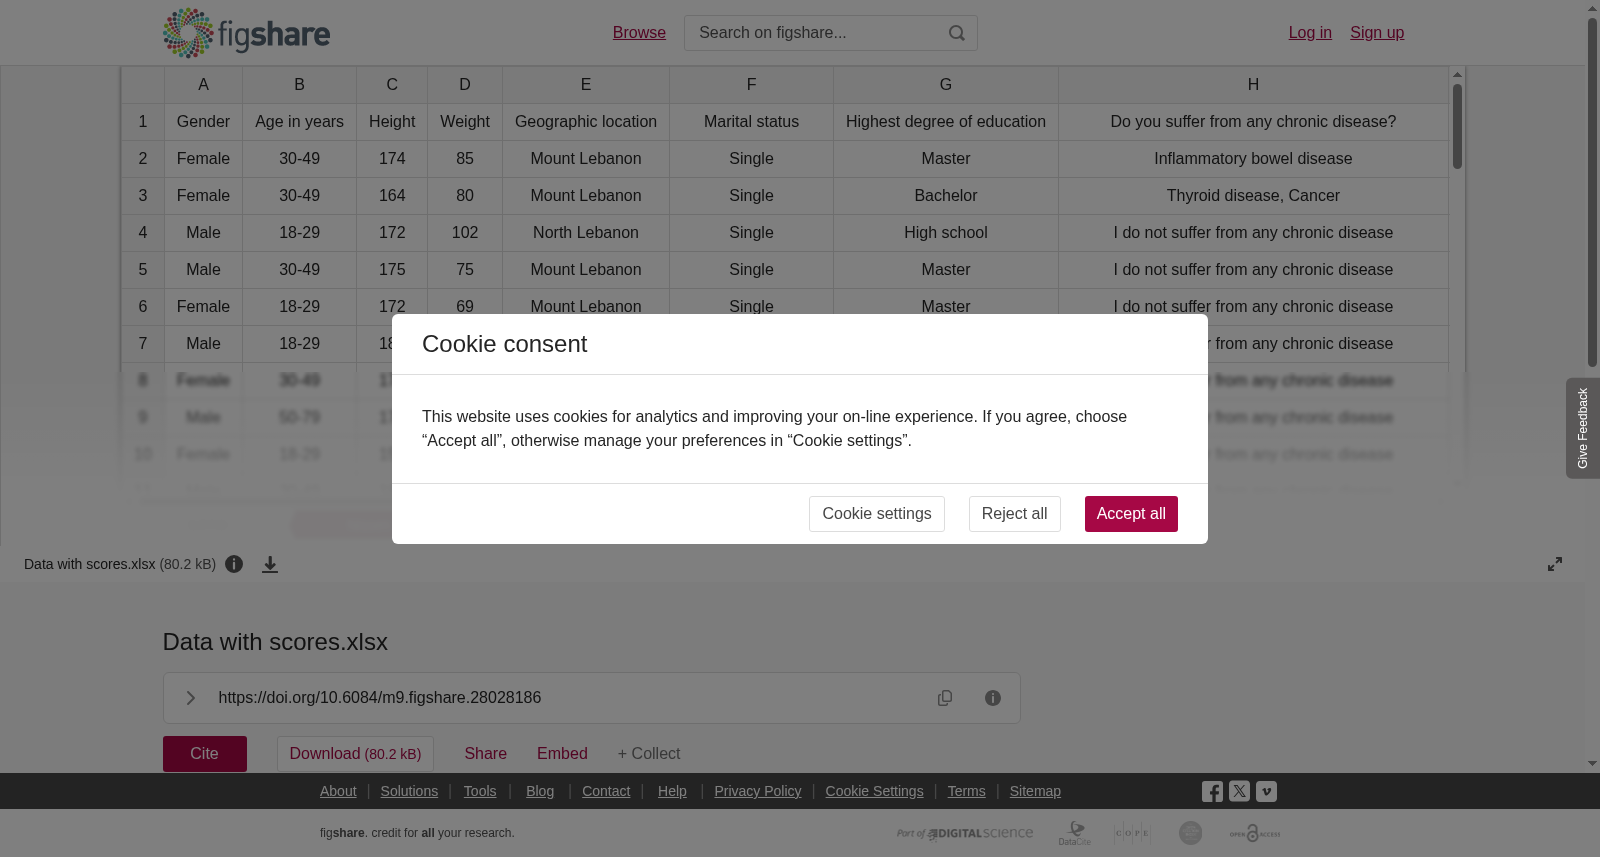Image resolution: width=1600 pixels, height=857 pixels.
Task: Expand the DOI details chevron
Action: [191, 698]
